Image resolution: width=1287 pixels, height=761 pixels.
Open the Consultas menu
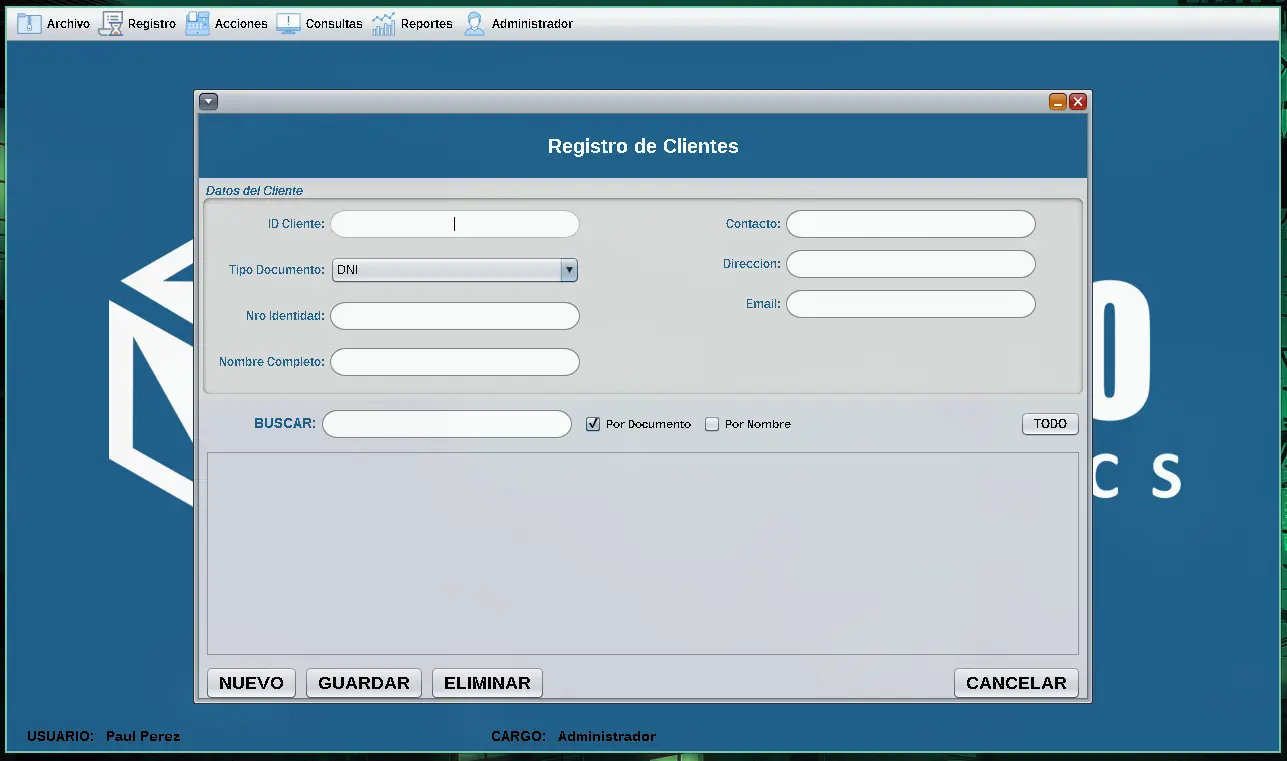point(320,24)
